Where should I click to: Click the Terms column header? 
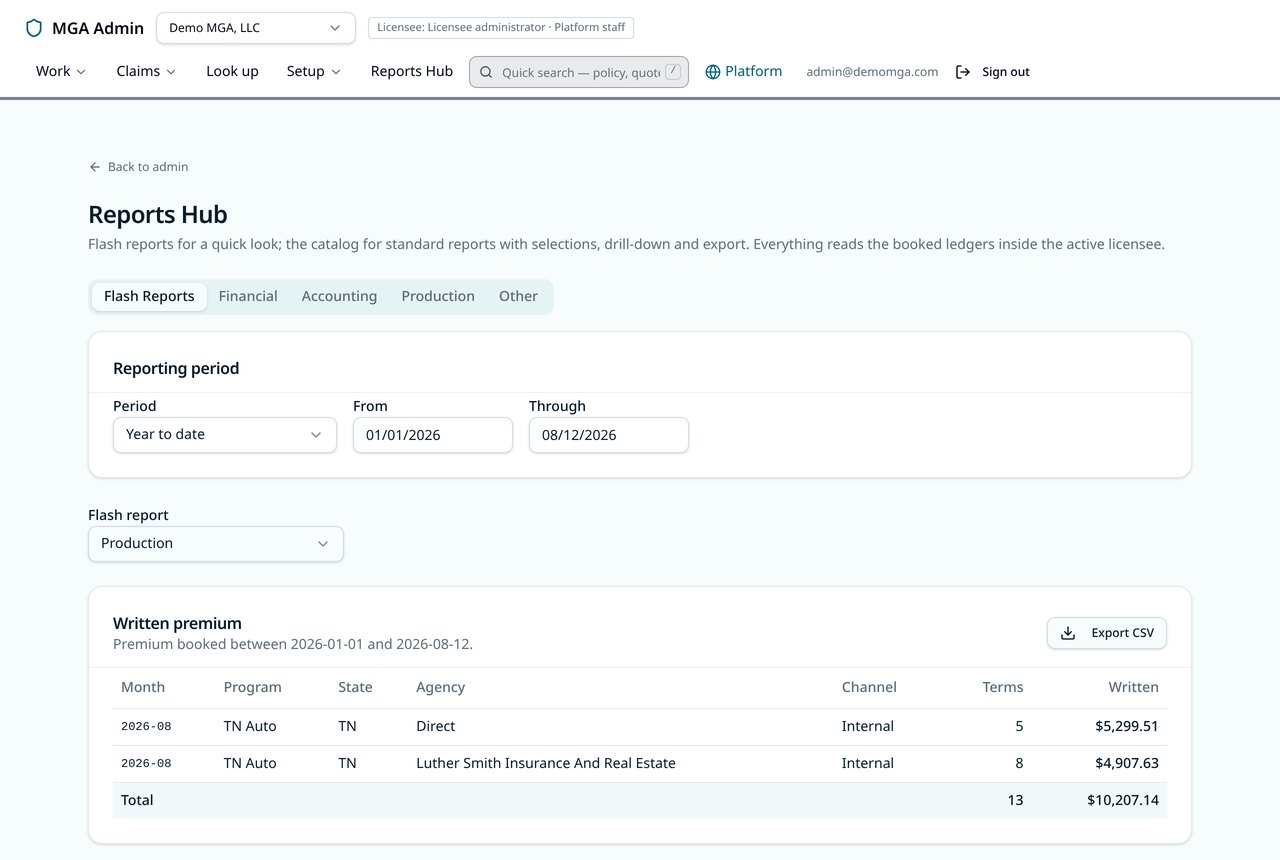coord(1003,688)
